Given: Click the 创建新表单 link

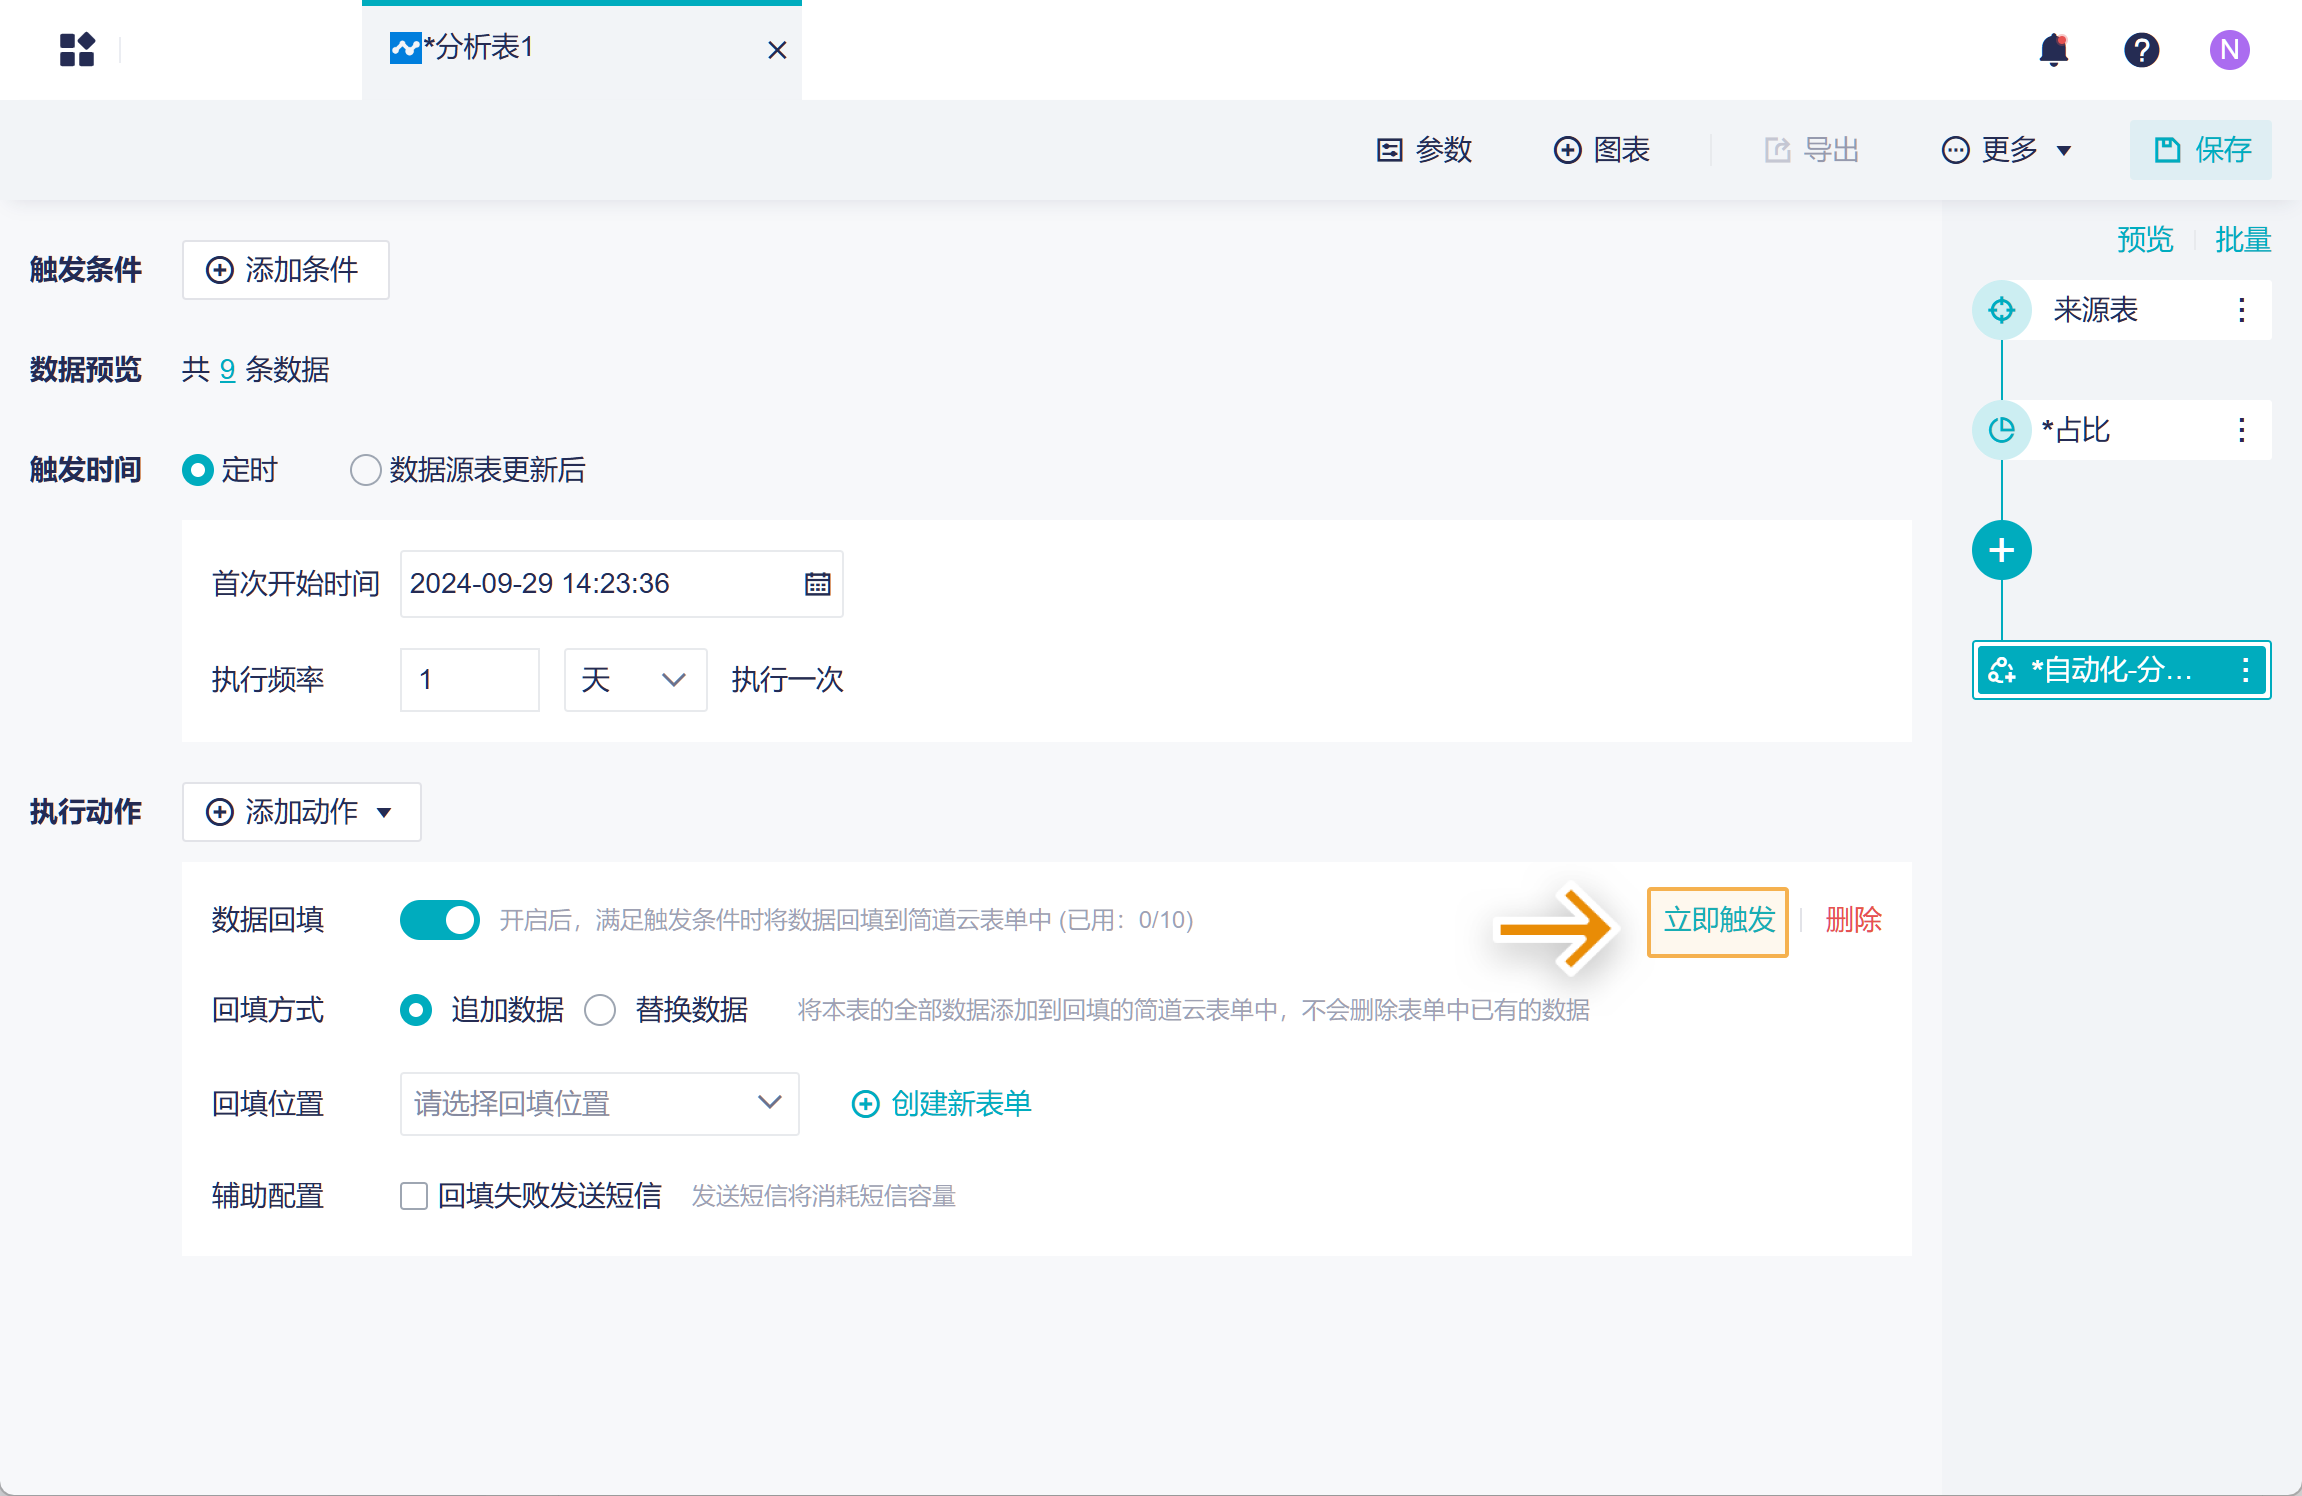Looking at the screenshot, I should pyautogui.click(x=941, y=1104).
